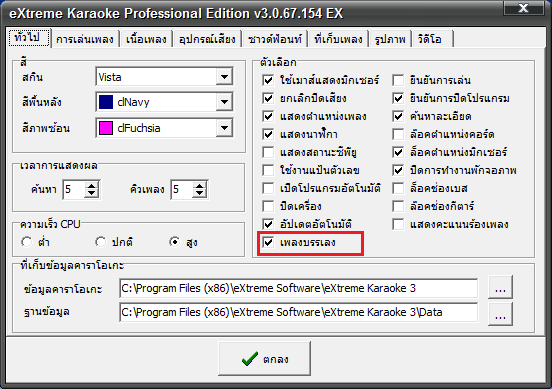The width and height of the screenshot is (552, 389).
Task: Open the การเล่นเพลง tab
Action: [x=85, y=39]
